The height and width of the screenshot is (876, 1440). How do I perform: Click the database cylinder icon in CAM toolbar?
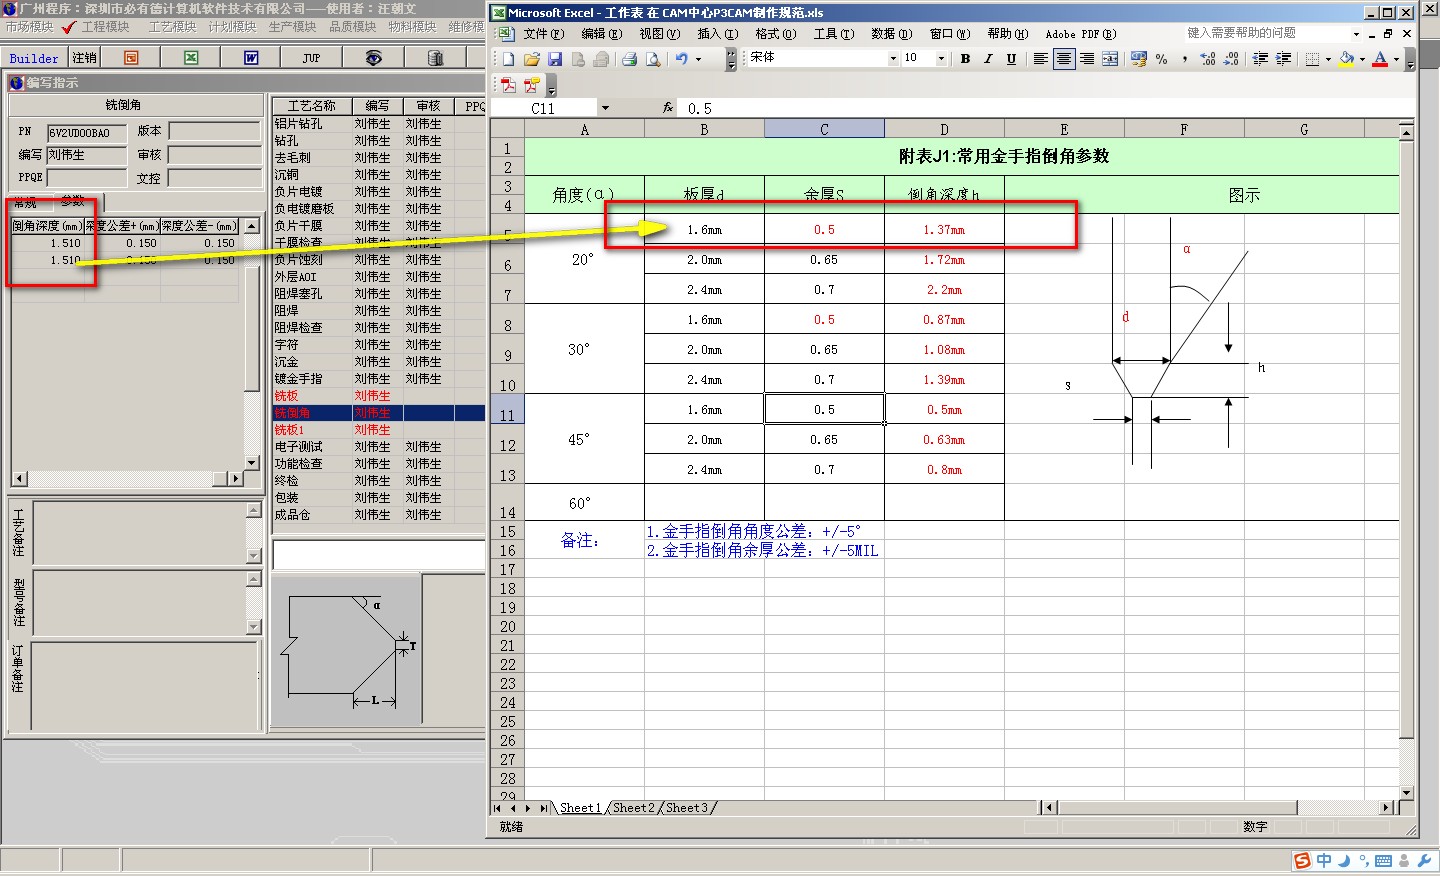pyautogui.click(x=435, y=58)
